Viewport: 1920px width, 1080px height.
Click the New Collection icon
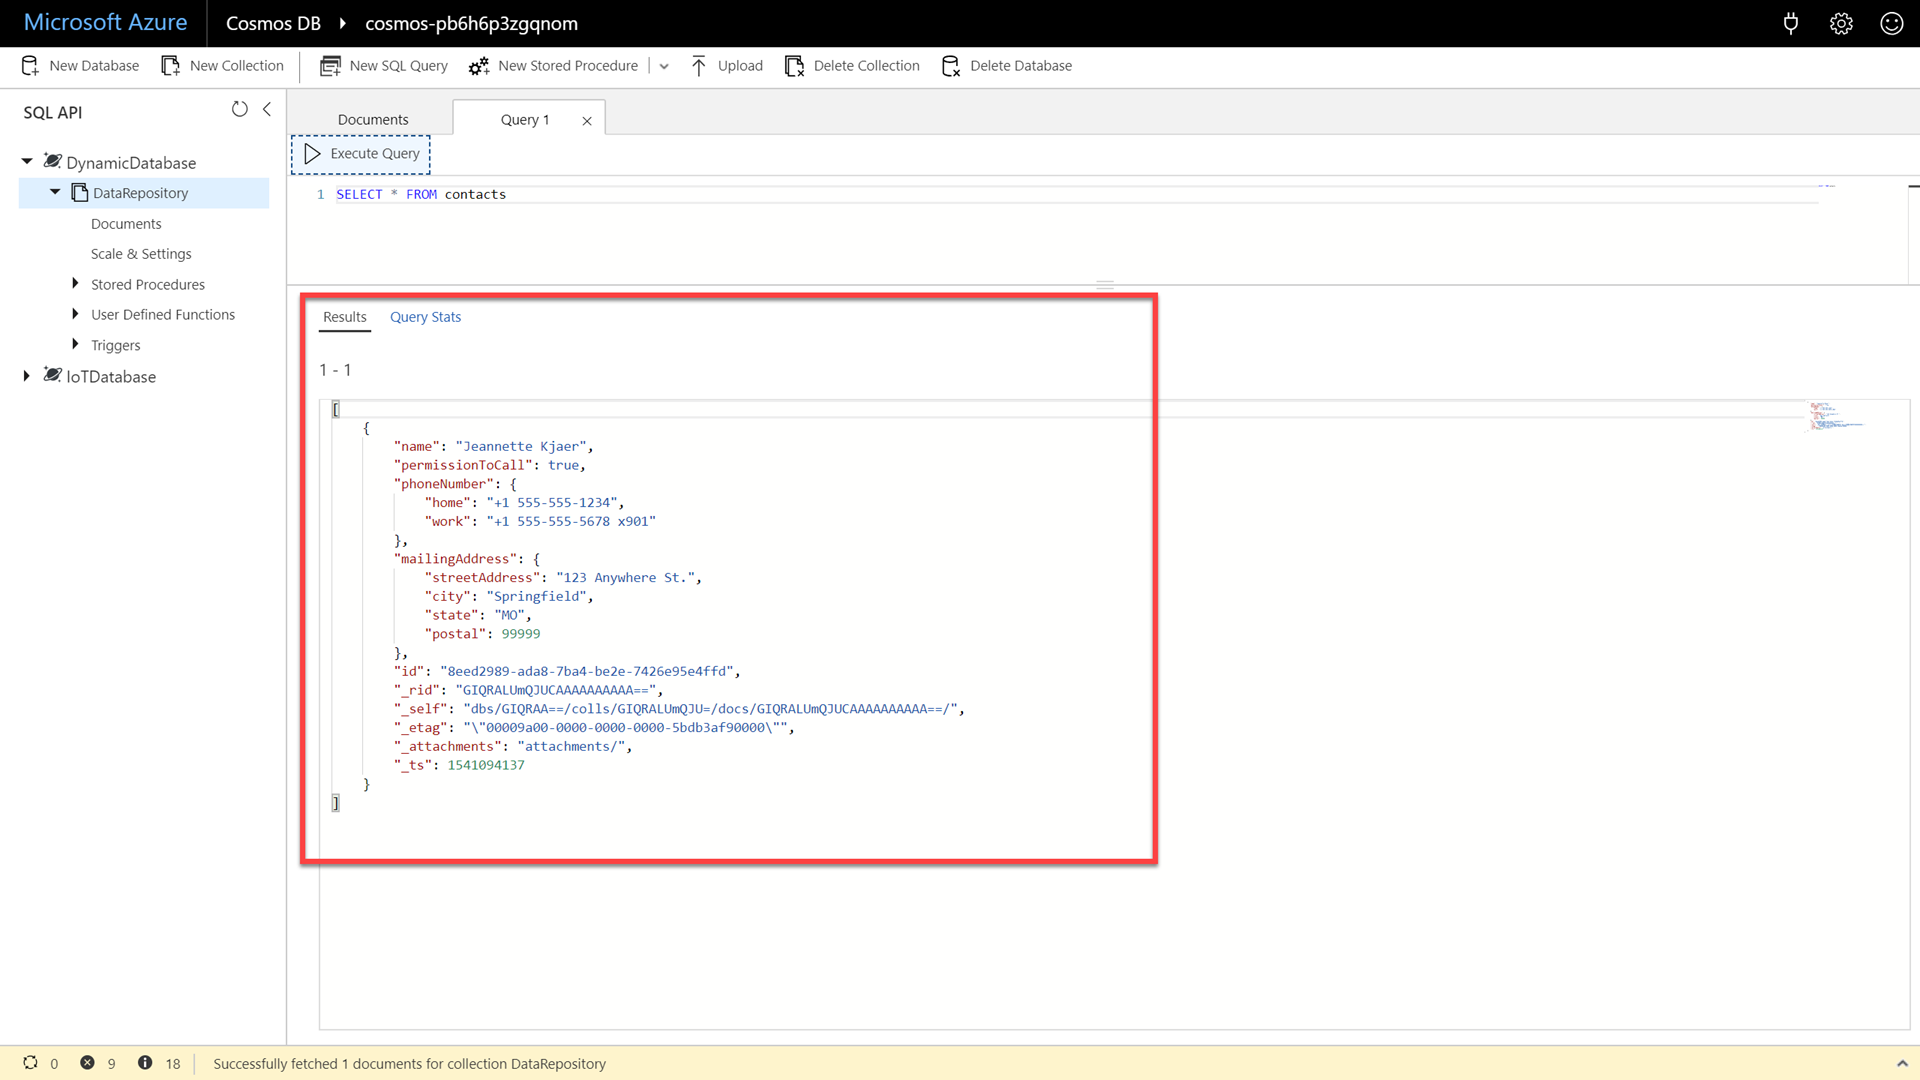(171, 66)
